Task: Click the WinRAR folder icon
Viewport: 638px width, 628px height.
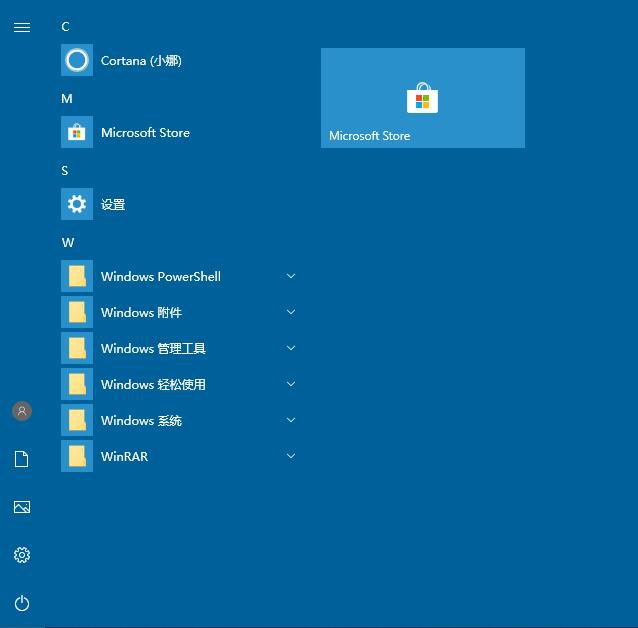Action: pos(77,456)
